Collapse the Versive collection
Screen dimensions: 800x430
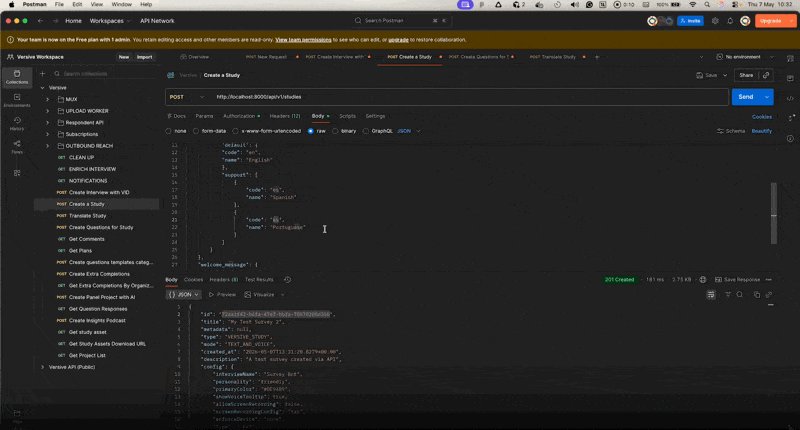(42, 88)
